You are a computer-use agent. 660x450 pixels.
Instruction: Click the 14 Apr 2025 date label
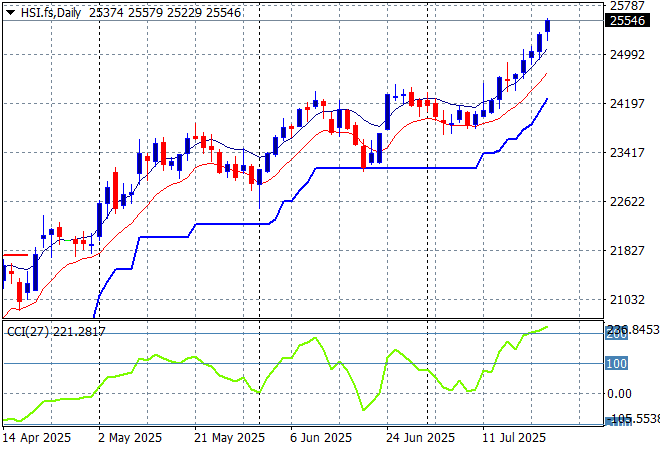[x=36, y=438]
